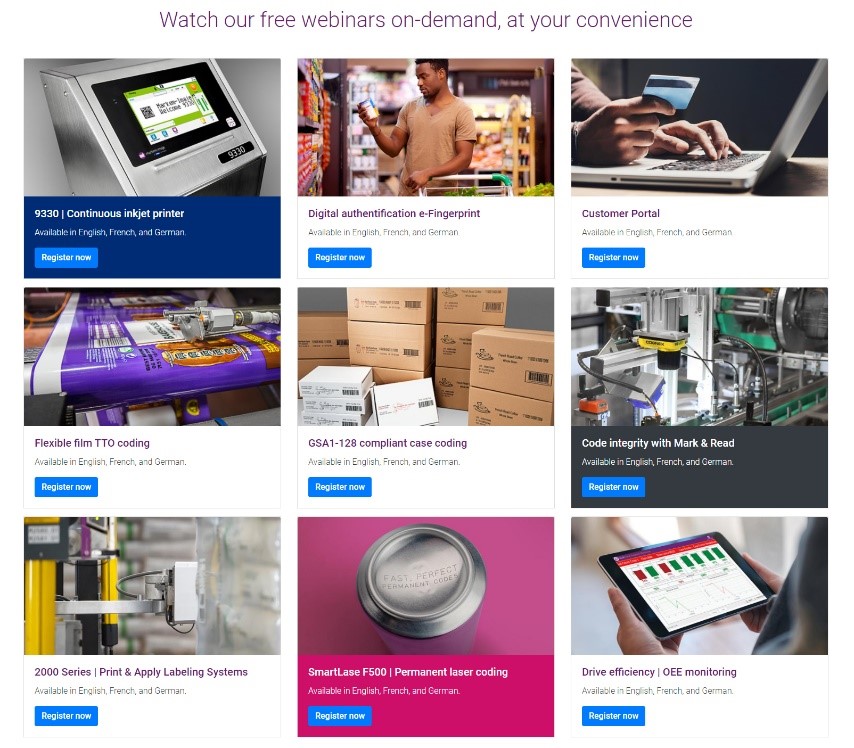Click Register now under Drive efficiency OEE monitoring
Viewport: 854px width, 748px height.
(x=613, y=716)
